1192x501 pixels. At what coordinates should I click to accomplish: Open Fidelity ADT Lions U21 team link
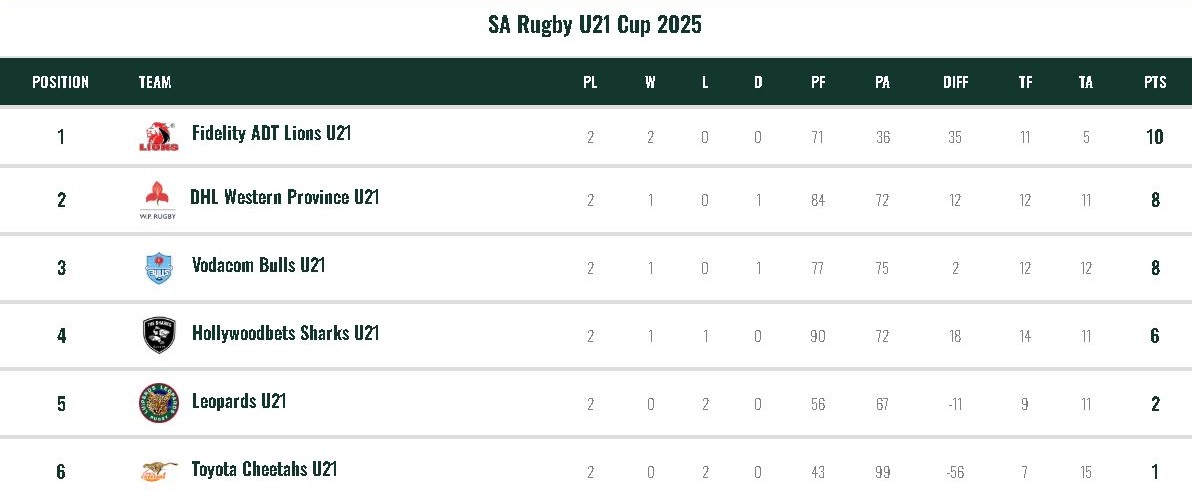click(271, 133)
